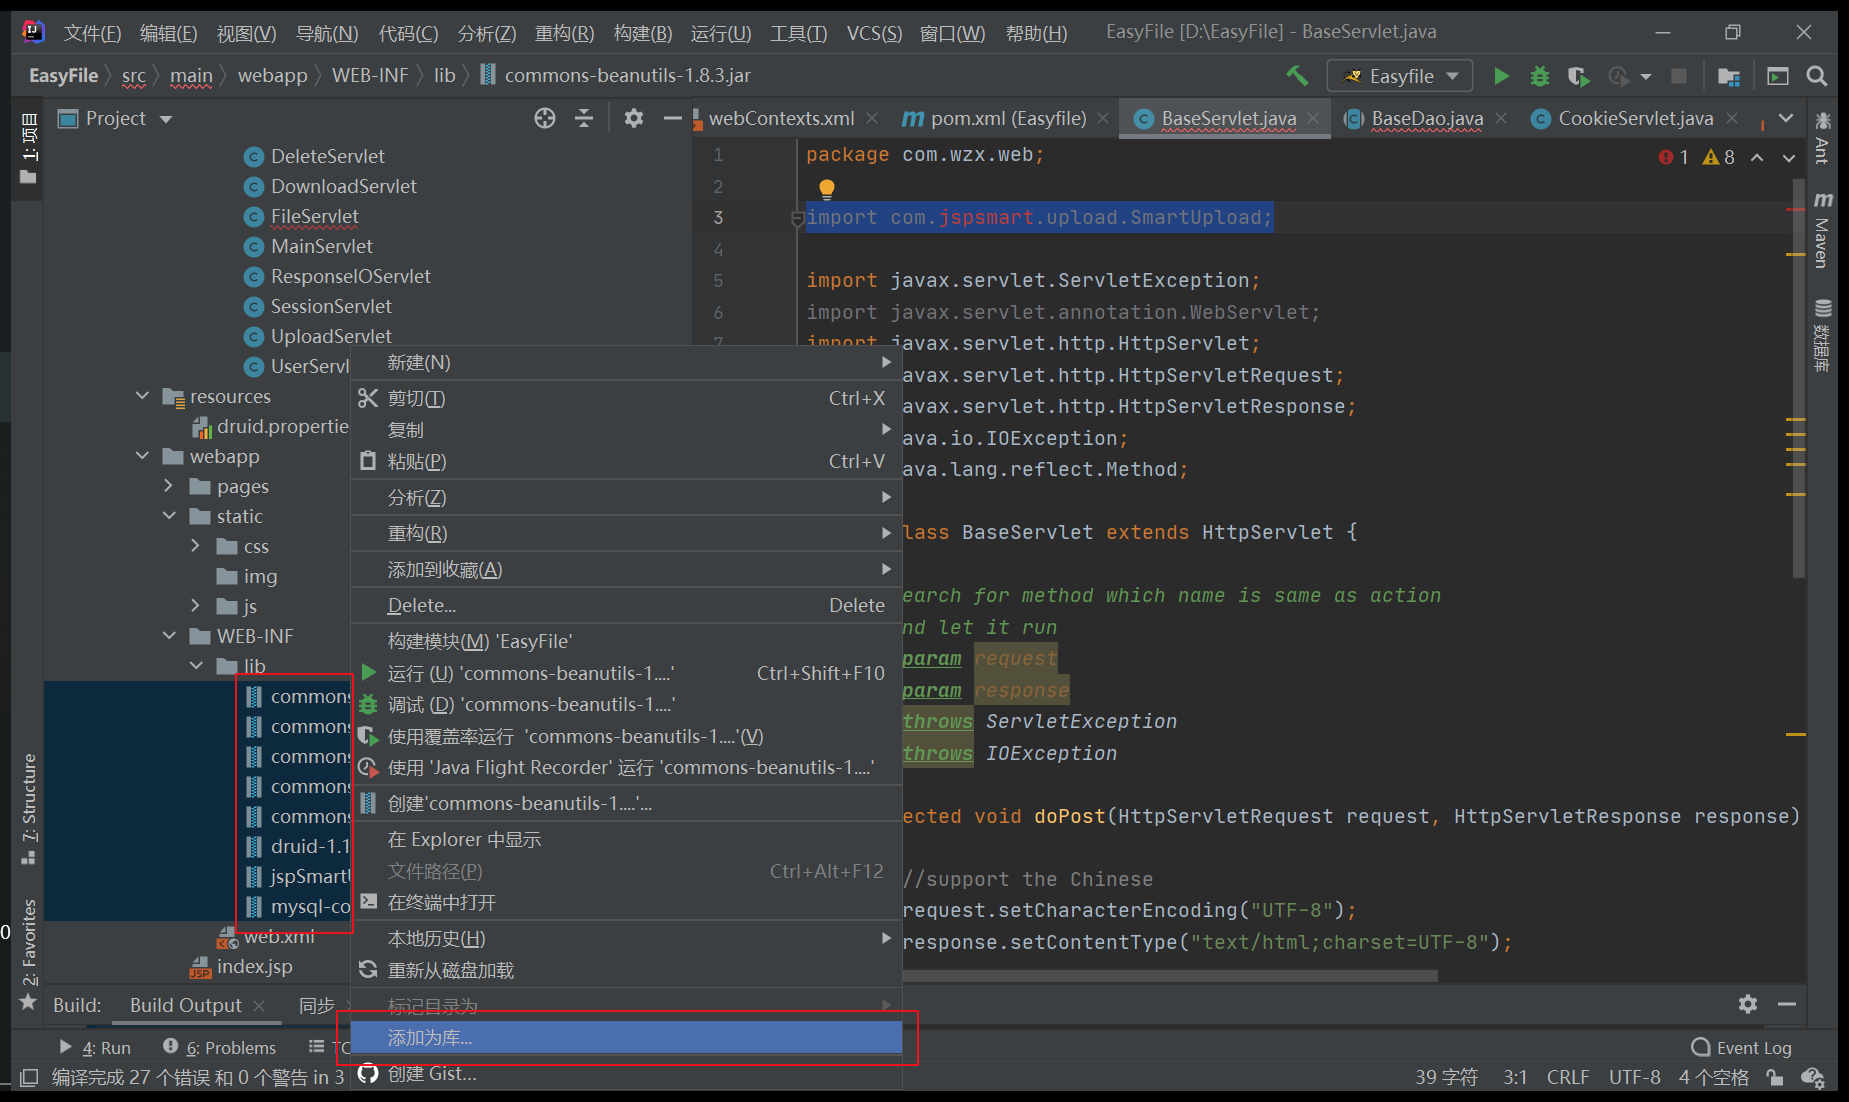Switch to CookieServlet.java tab
1849x1102 pixels.
click(1636, 119)
